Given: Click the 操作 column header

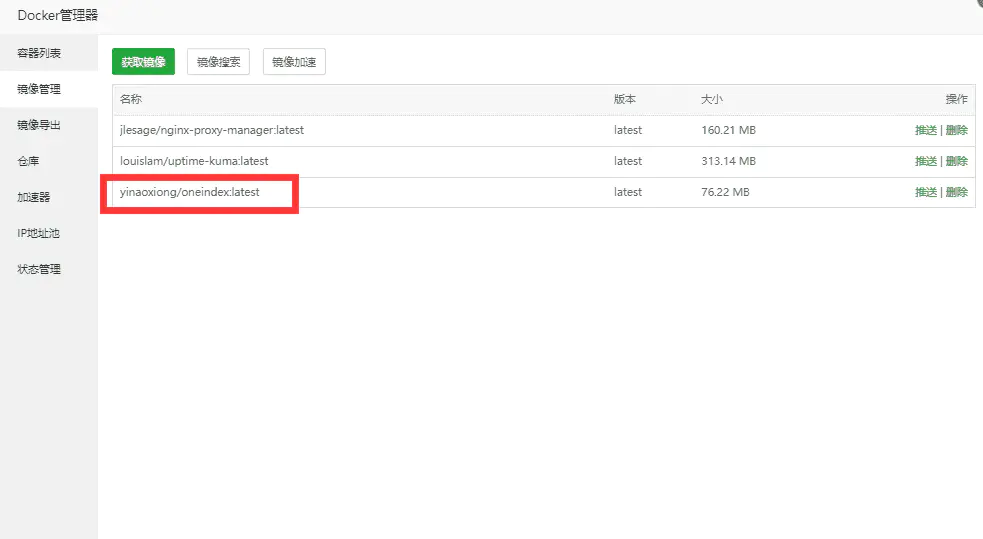Looking at the screenshot, I should pyautogui.click(x=957, y=99).
